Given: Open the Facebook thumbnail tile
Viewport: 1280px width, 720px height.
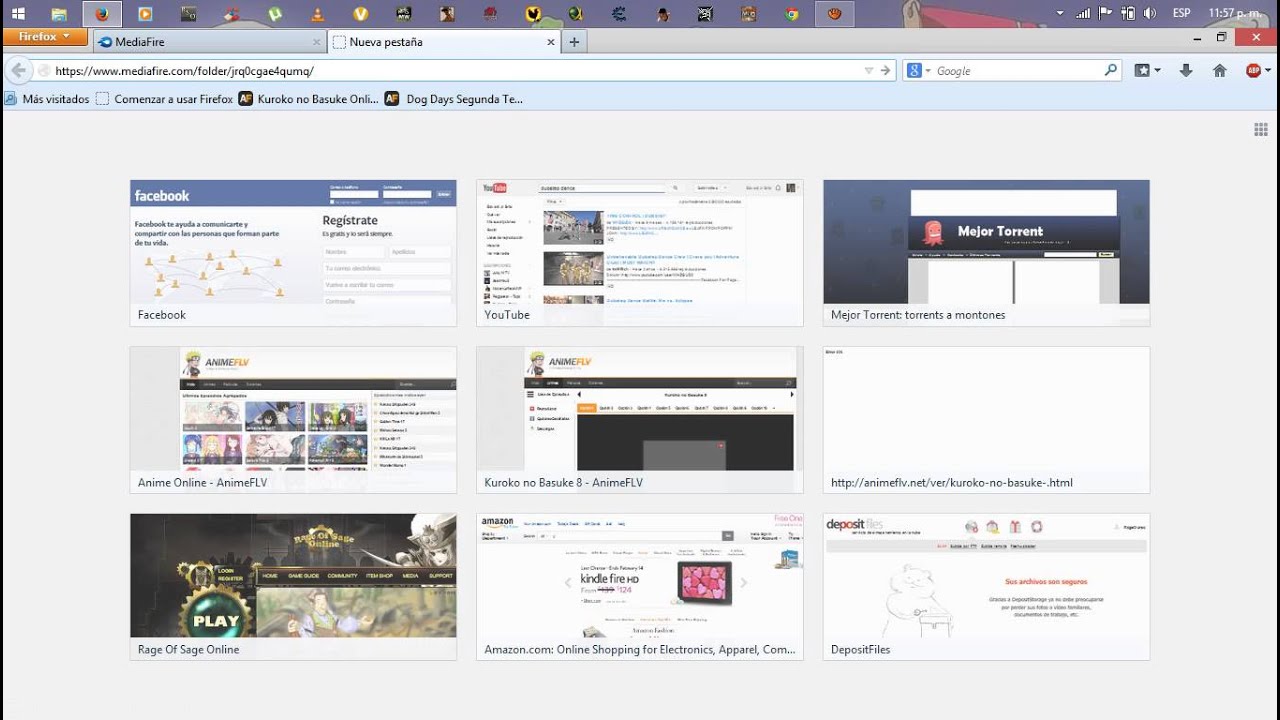Looking at the screenshot, I should coord(293,253).
